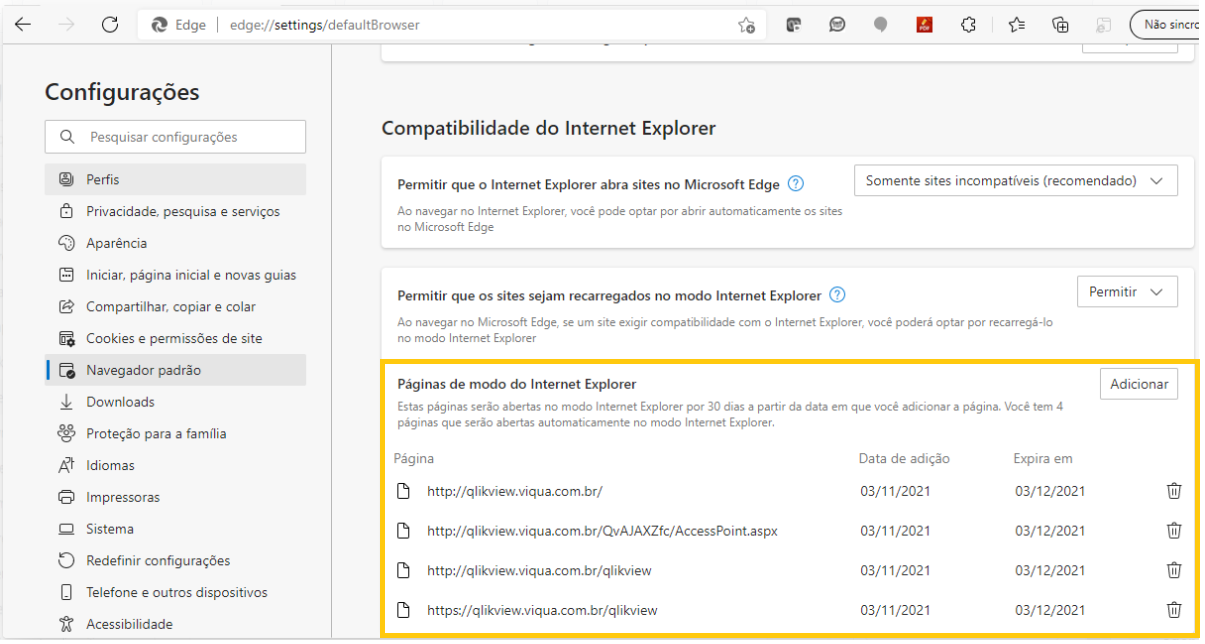Open Somente sites incompatíveis dropdown
This screenshot has width=1205, height=644.
click(1015, 181)
